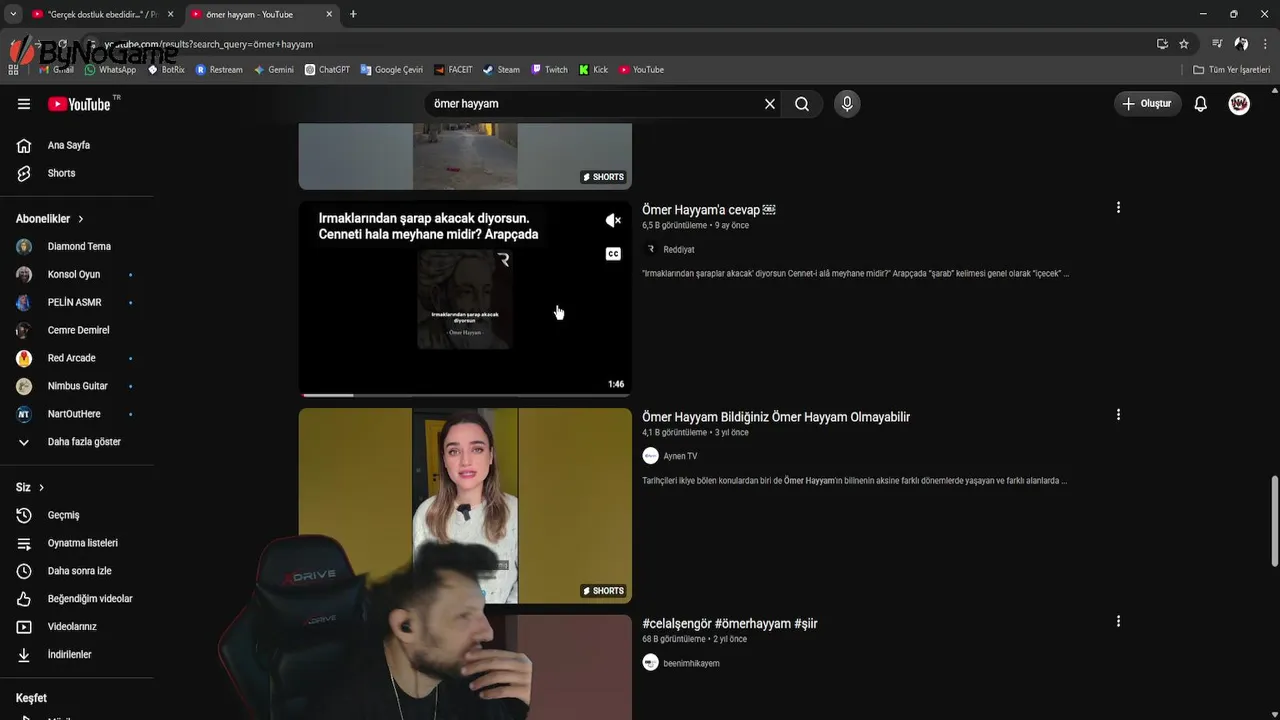Image resolution: width=1280 pixels, height=720 pixels.
Task: Open the Nimbus Guitar subscription
Action: (77, 386)
